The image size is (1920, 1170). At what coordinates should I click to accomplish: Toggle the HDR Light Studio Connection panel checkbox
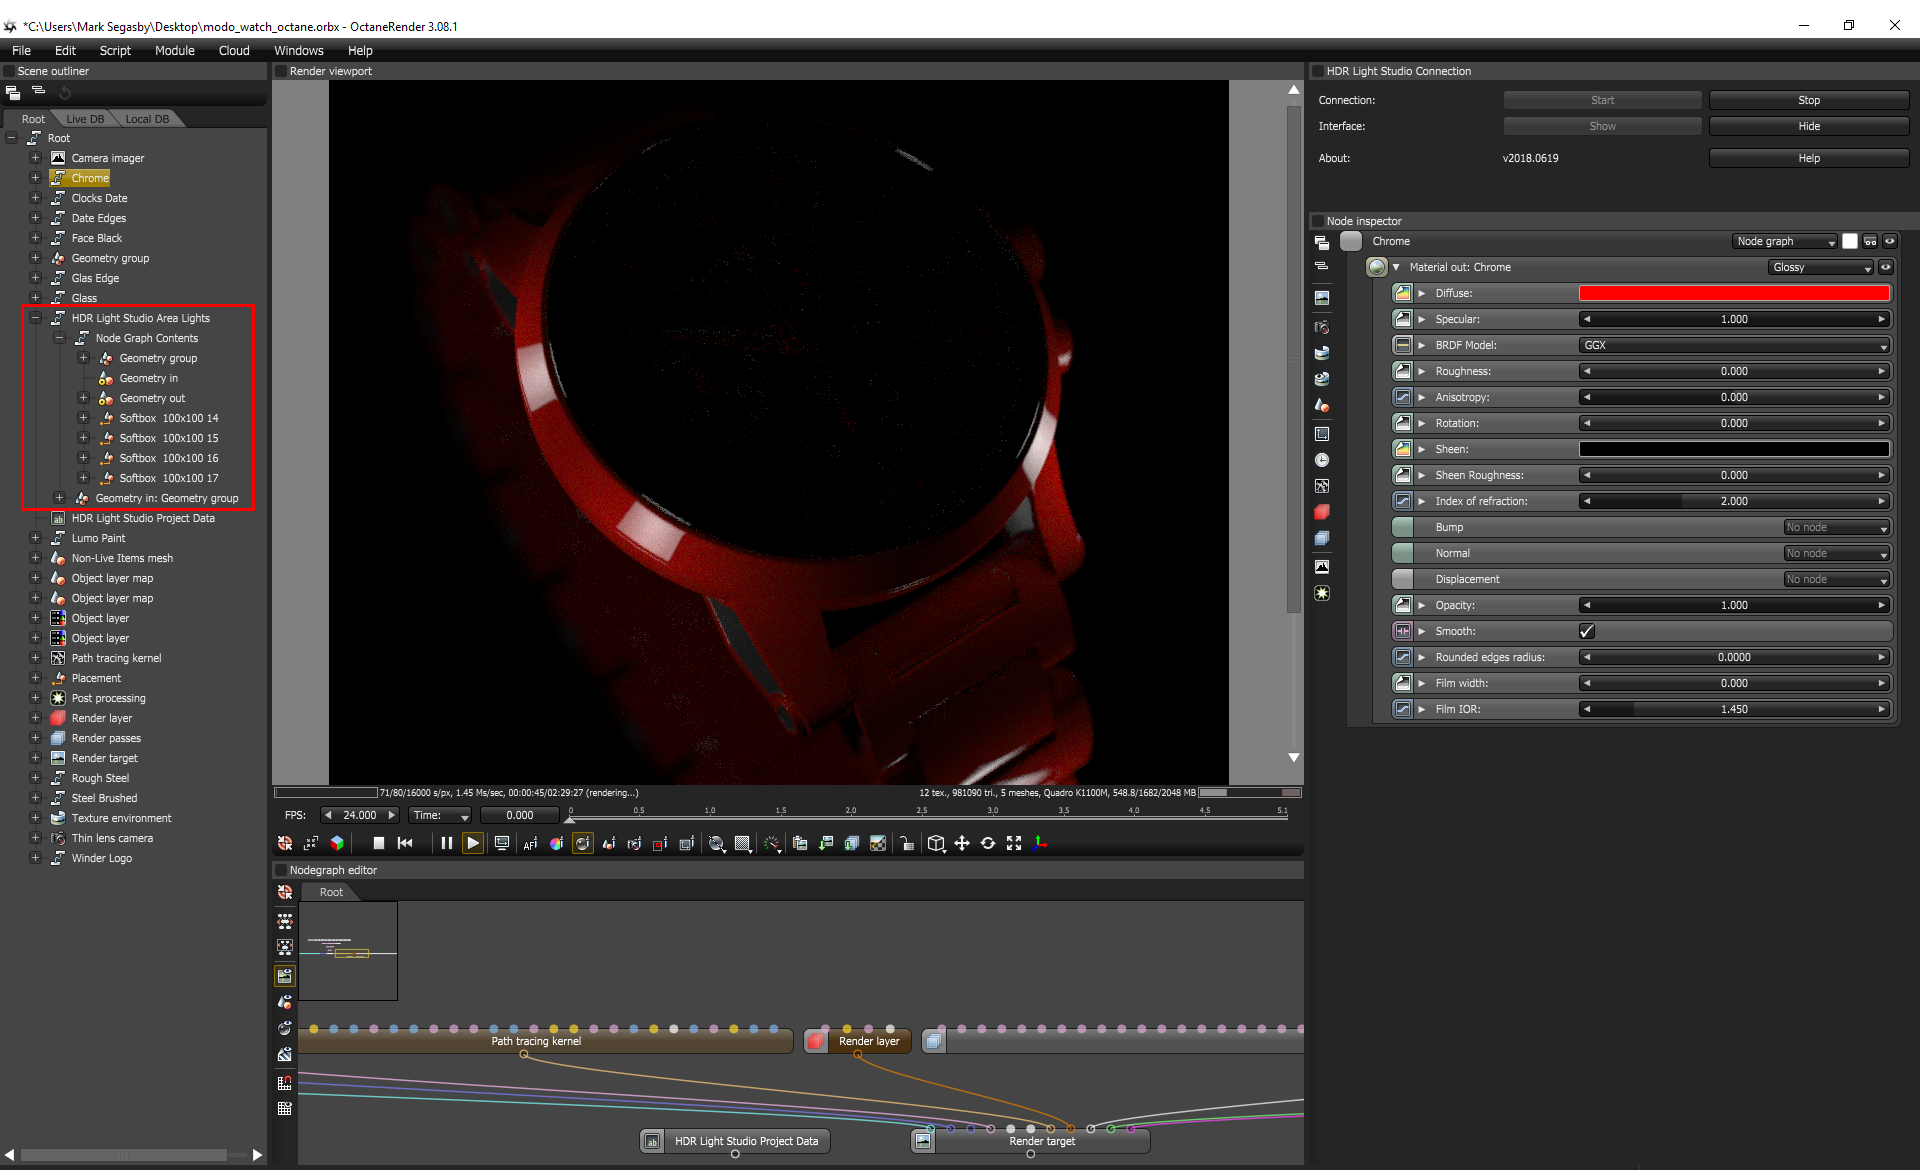click(x=1318, y=71)
